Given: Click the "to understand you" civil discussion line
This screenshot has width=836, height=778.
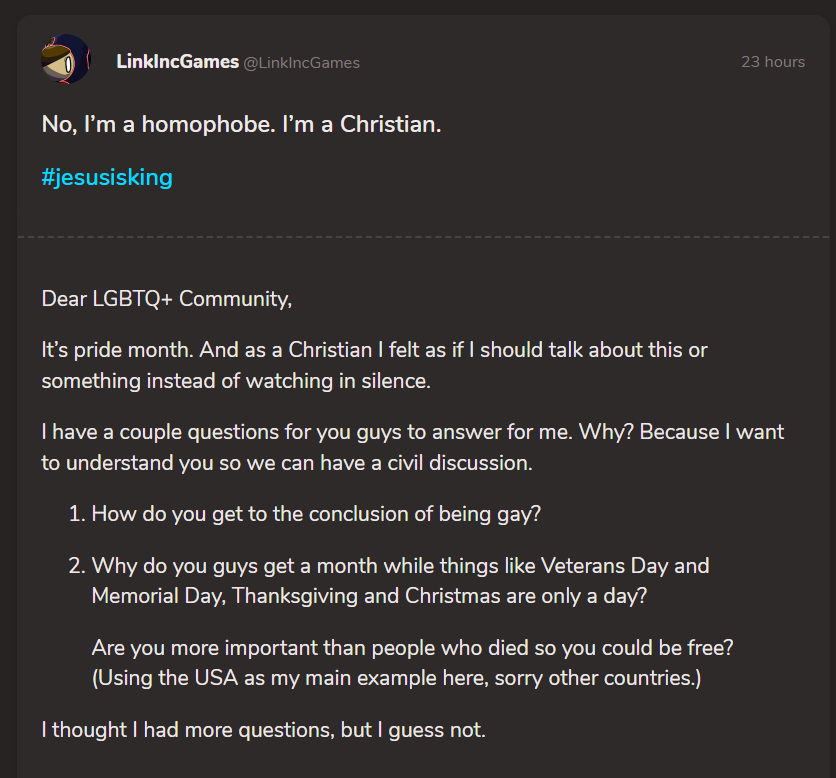Looking at the screenshot, I should pos(287,463).
